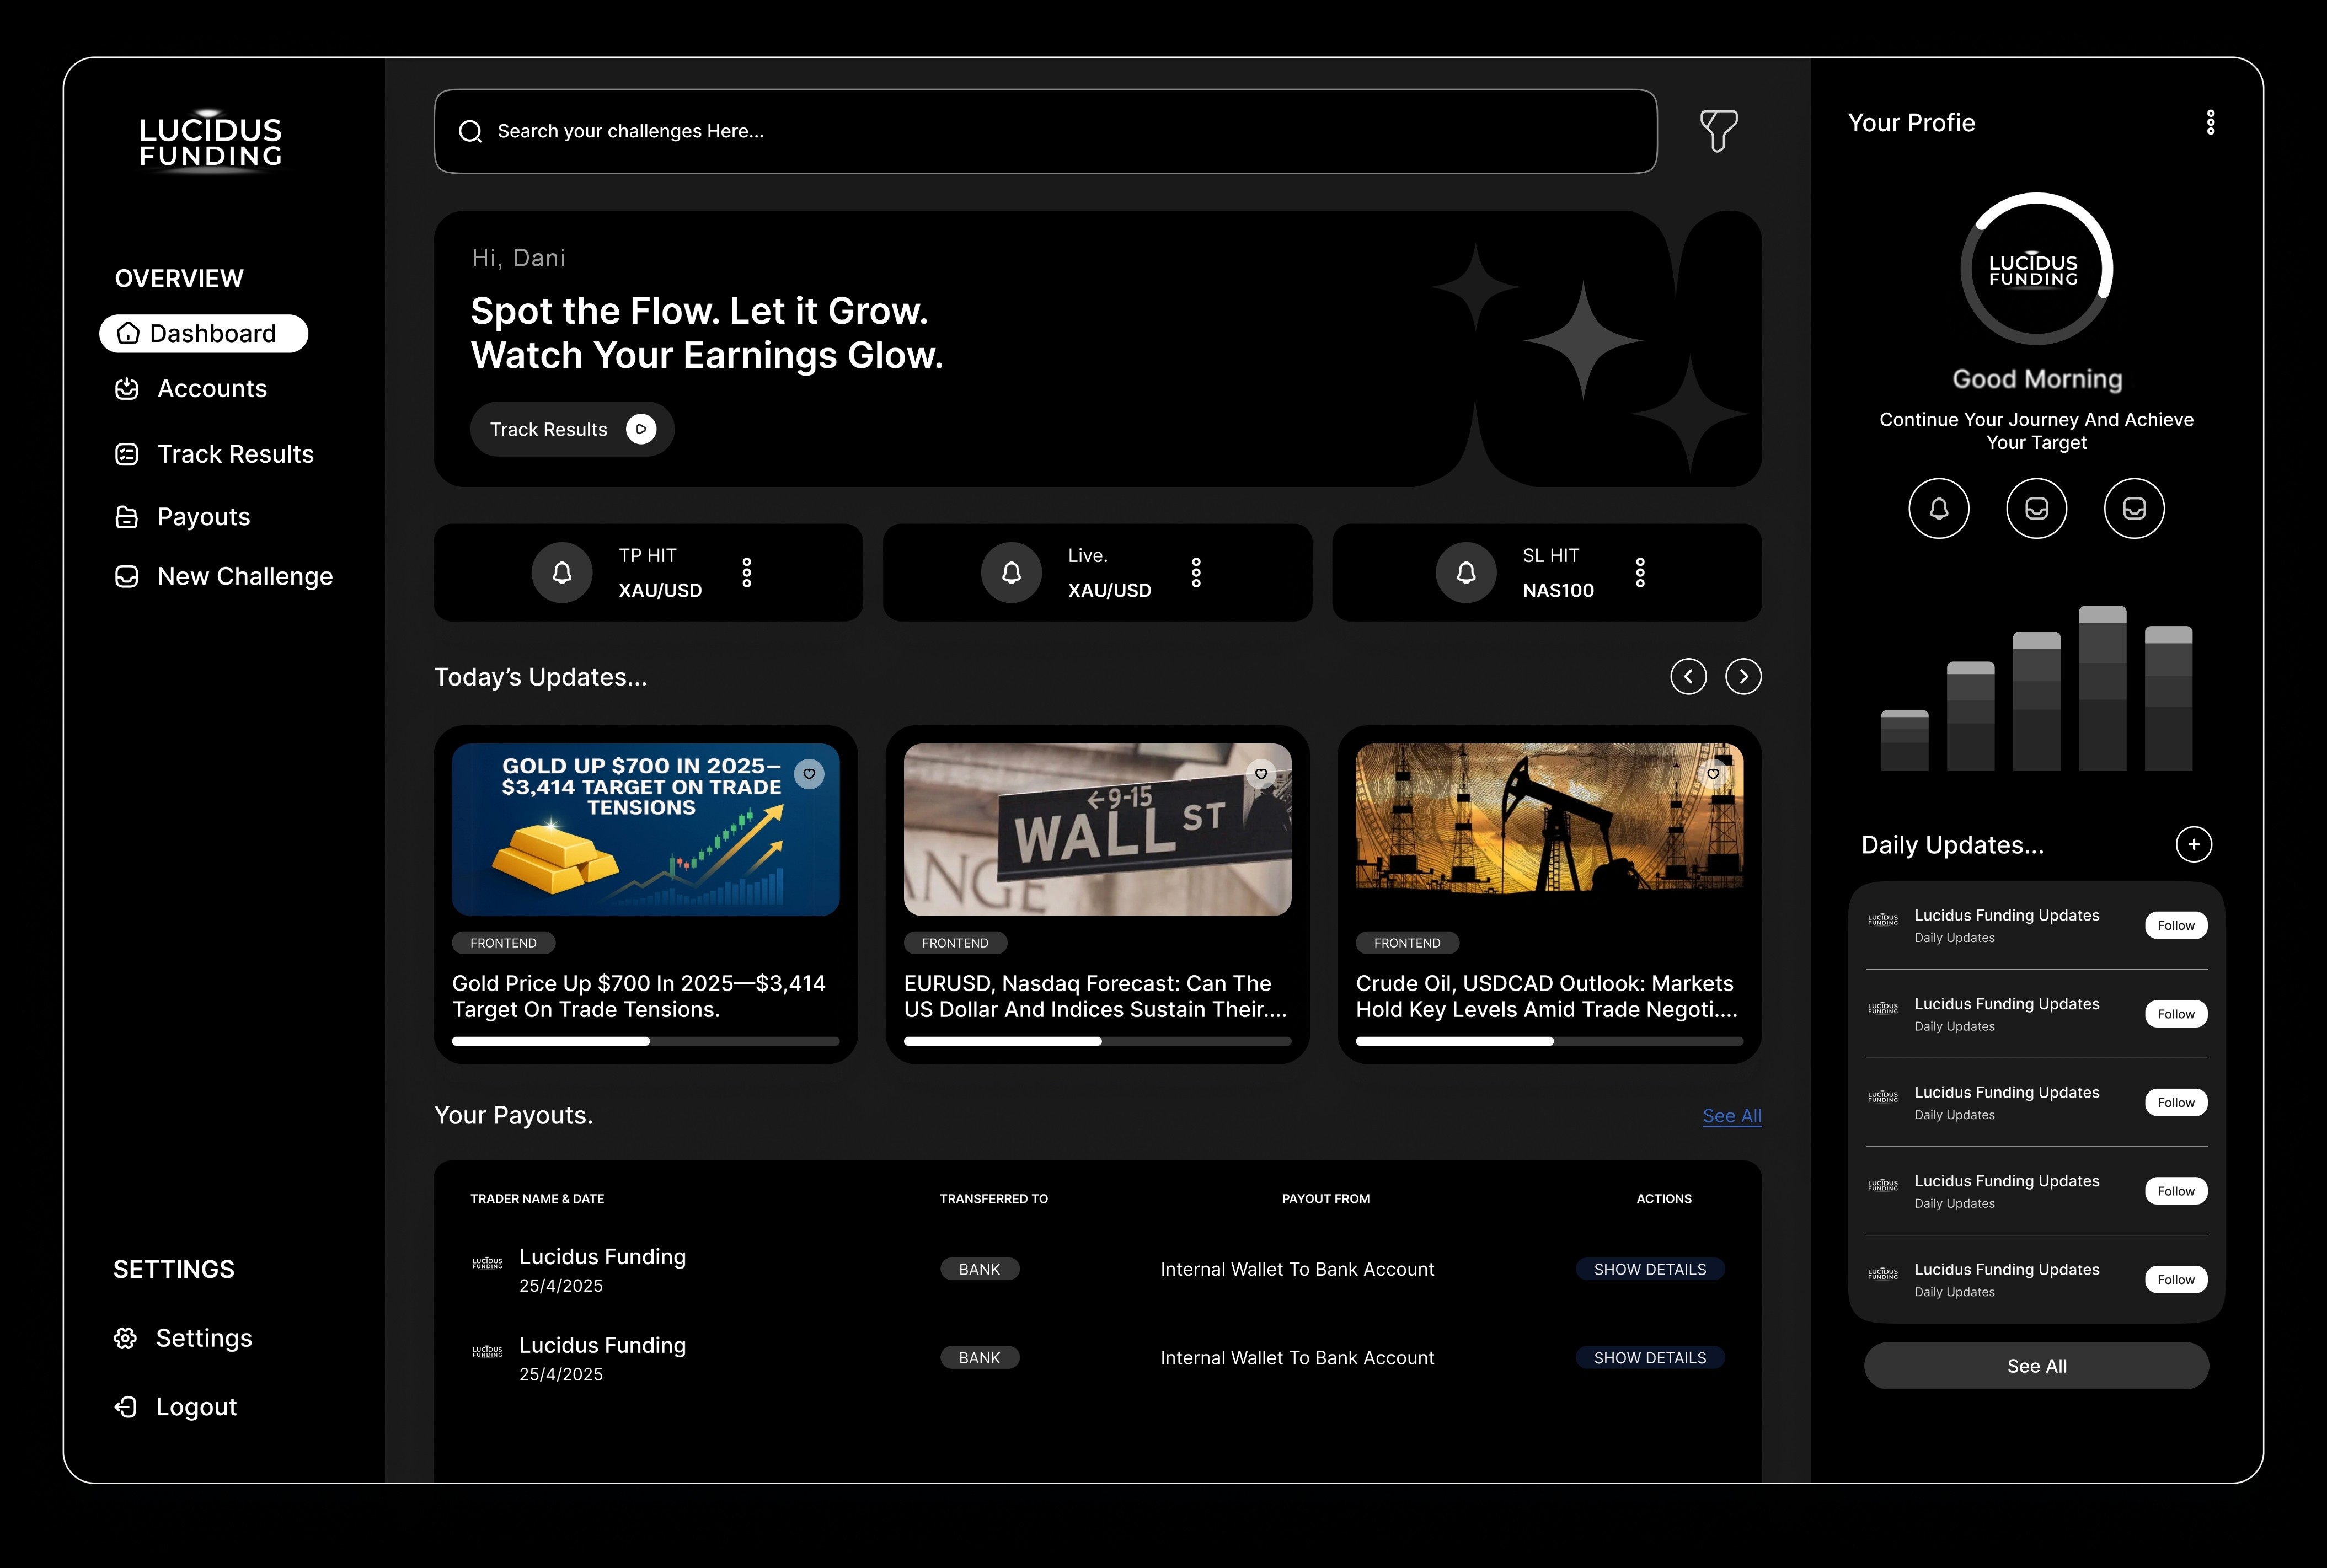Click the Track Results banner button
The width and height of the screenshot is (2327, 1568).
click(572, 429)
